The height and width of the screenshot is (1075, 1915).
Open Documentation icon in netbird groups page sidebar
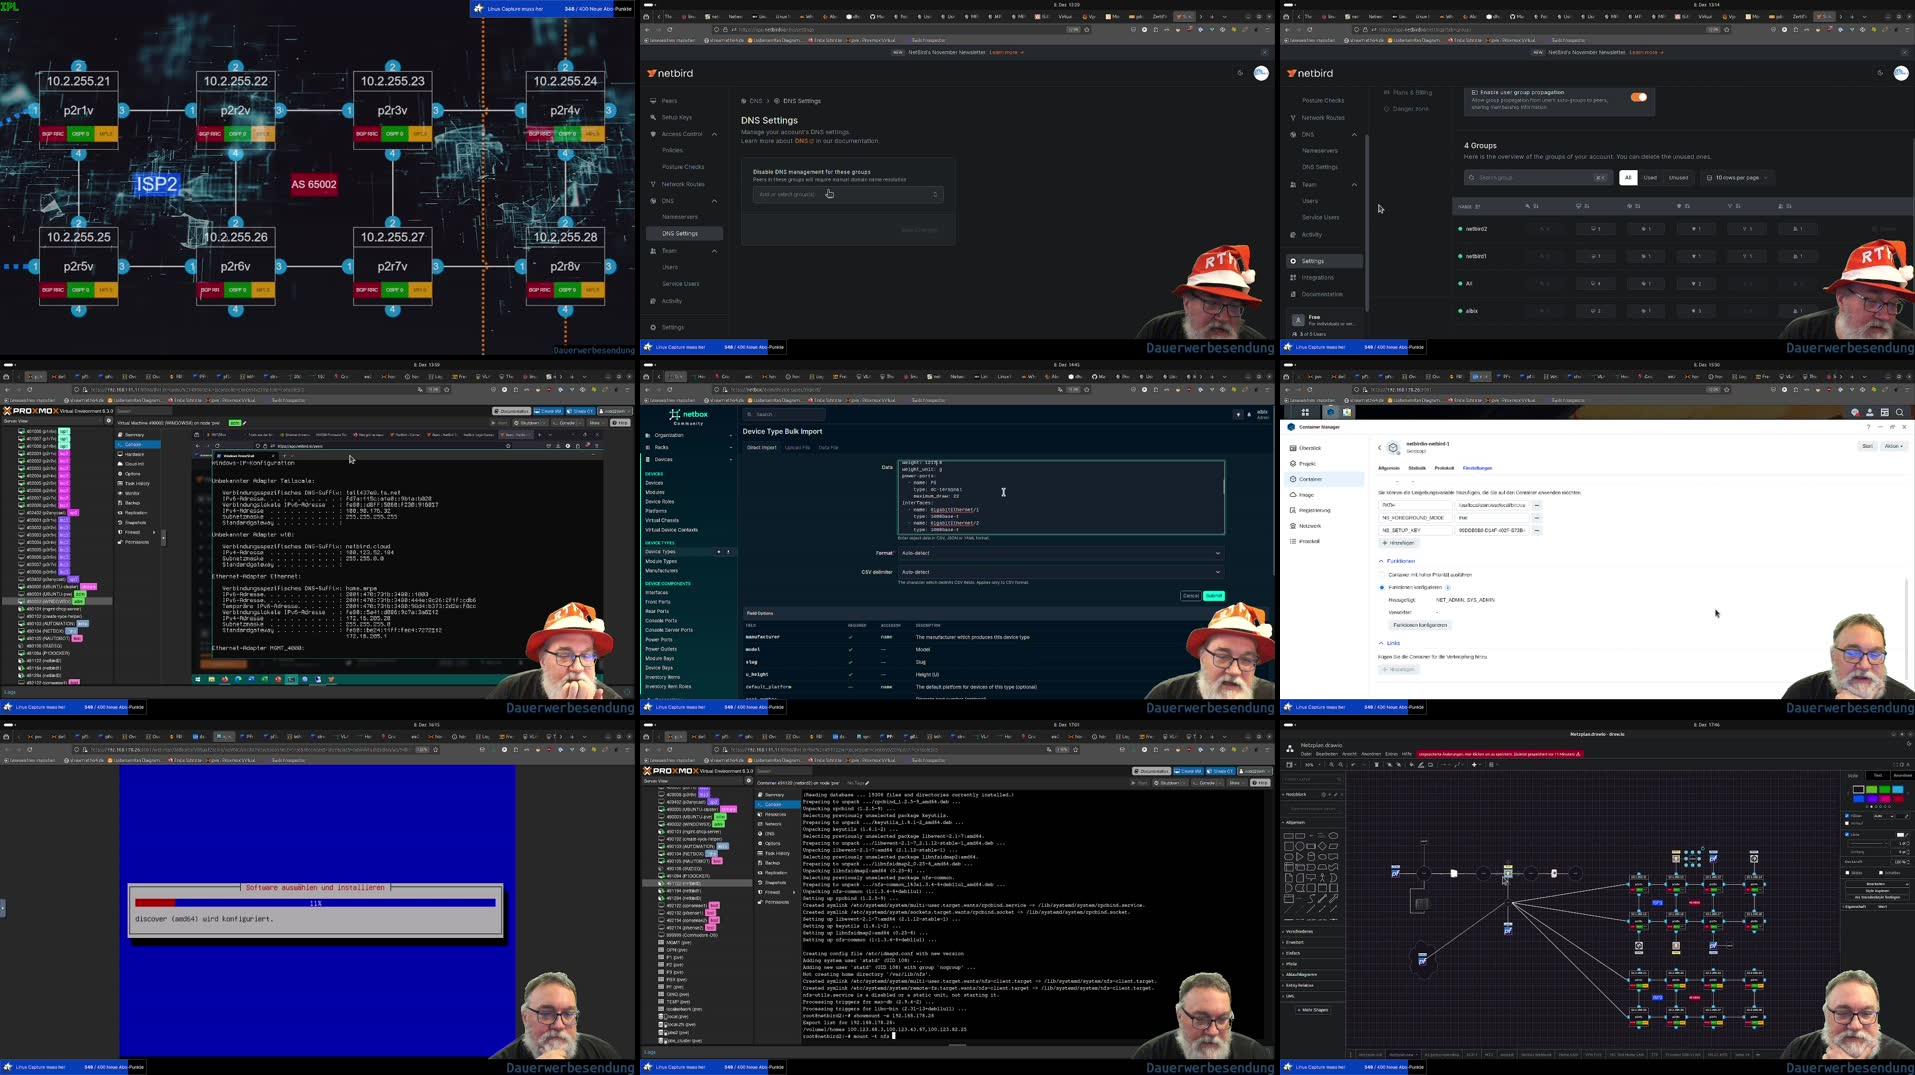point(1293,294)
